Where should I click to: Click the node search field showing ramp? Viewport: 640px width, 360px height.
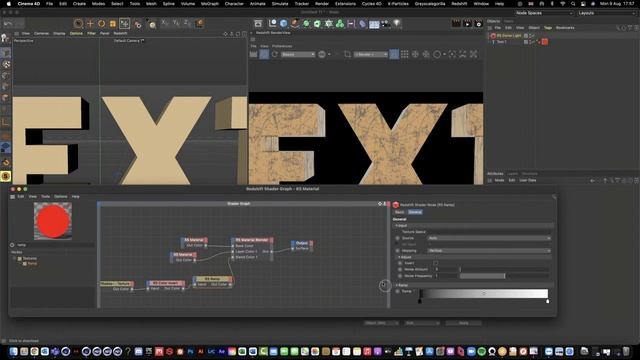pos(55,245)
